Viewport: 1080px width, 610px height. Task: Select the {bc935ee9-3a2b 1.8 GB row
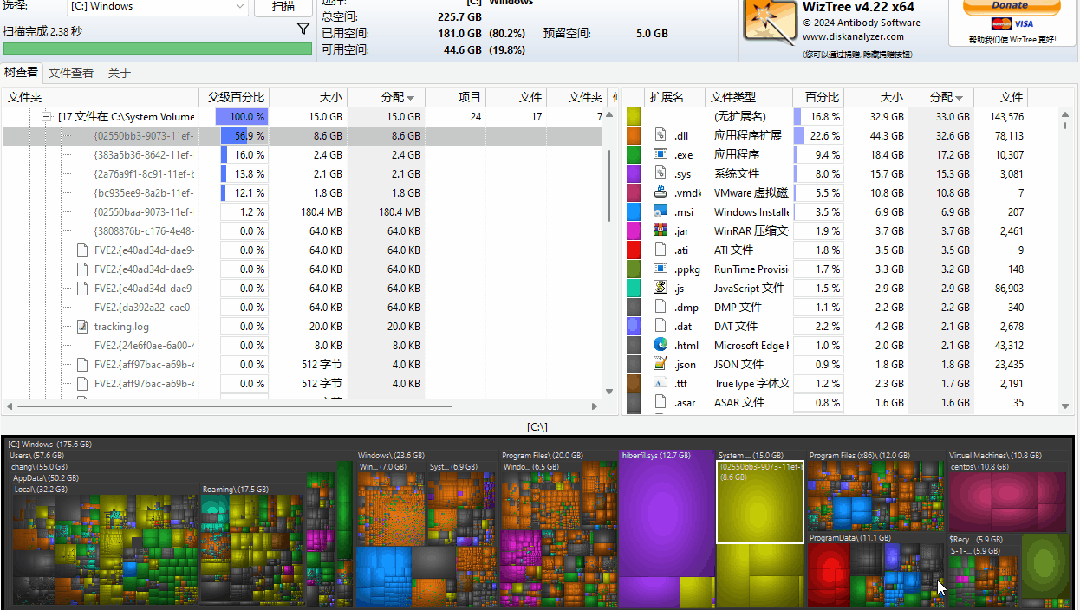click(x=302, y=193)
